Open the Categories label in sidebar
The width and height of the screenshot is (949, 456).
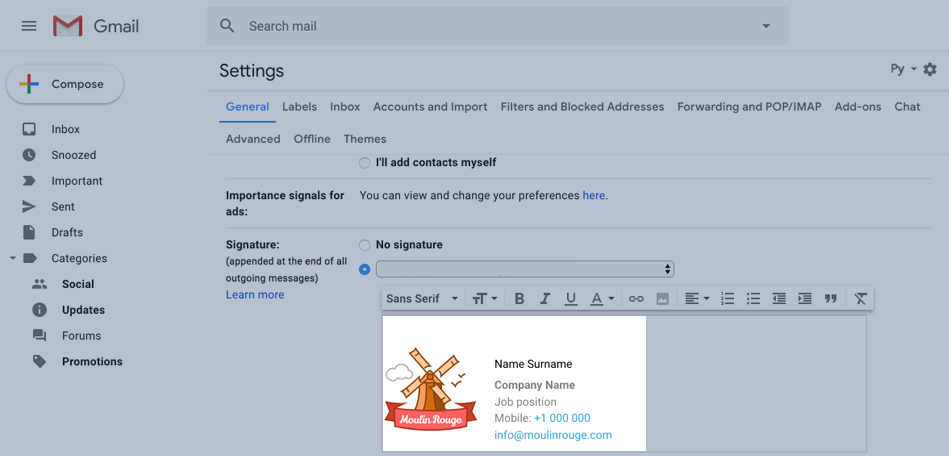click(x=79, y=259)
